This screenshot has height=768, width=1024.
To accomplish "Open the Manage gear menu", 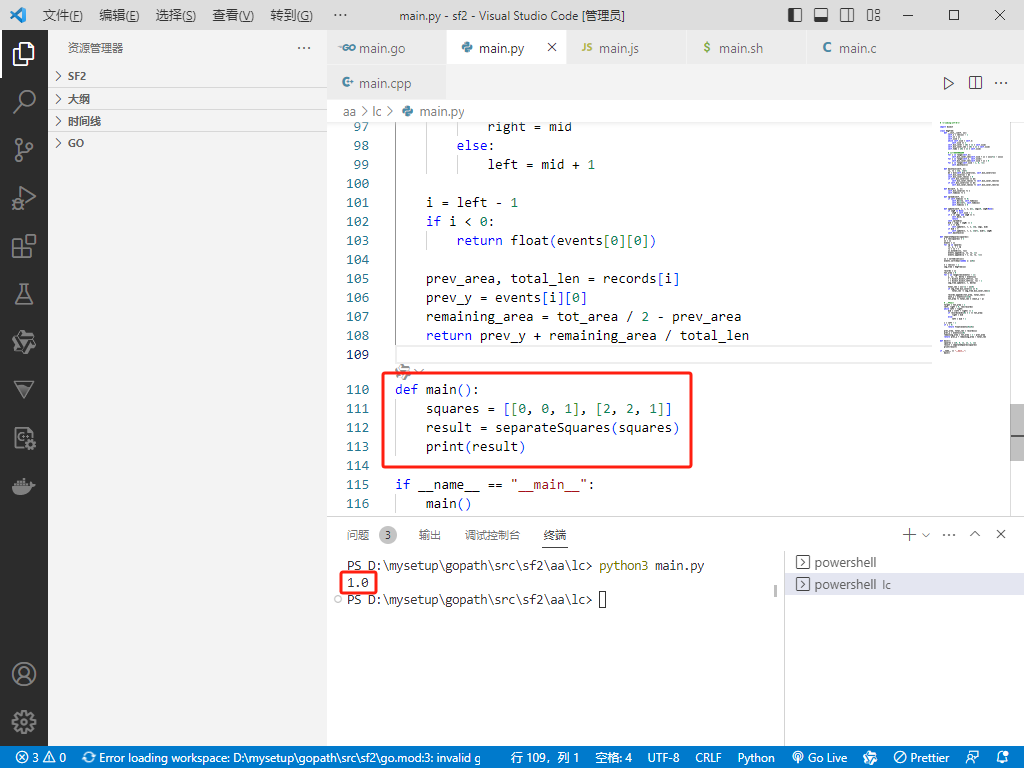I will click(x=24, y=722).
